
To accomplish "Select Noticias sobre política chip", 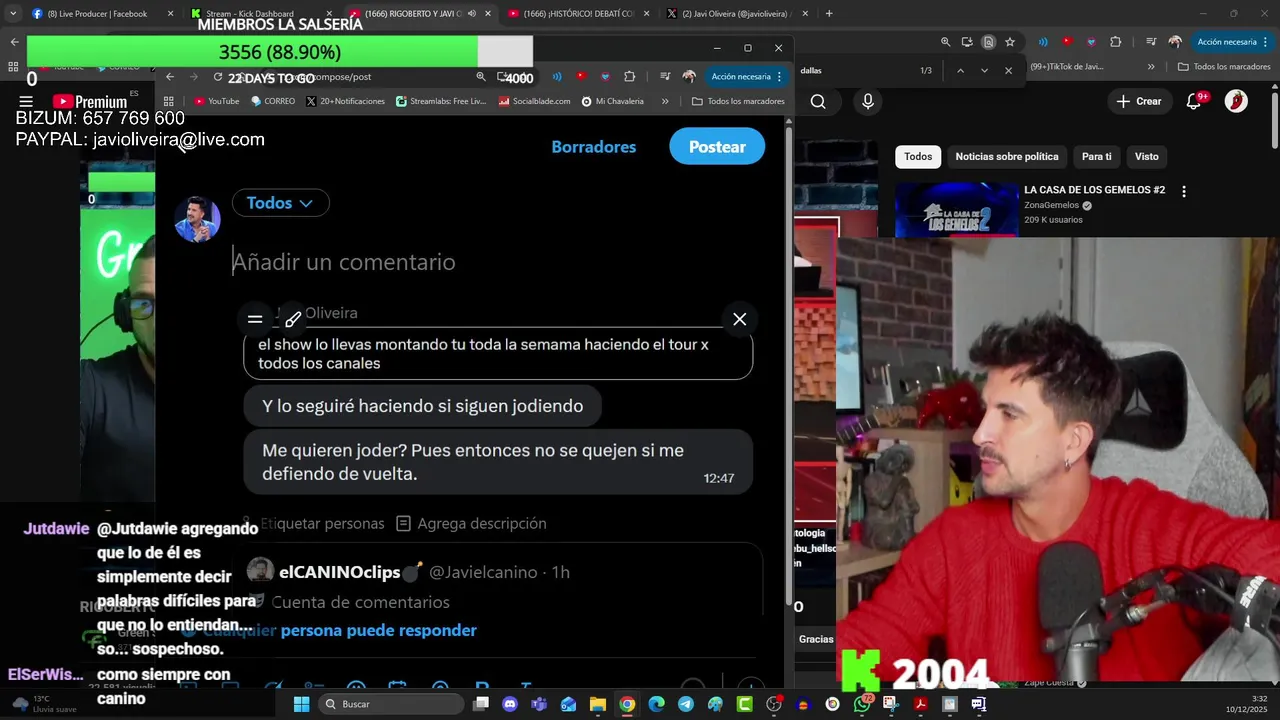I will [1006, 156].
